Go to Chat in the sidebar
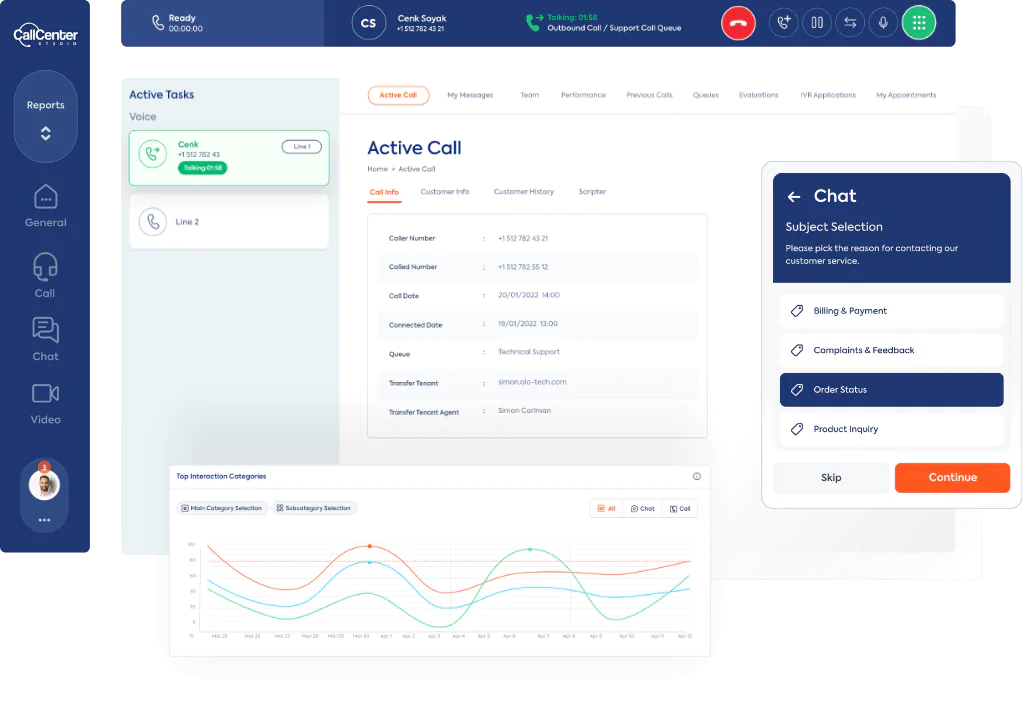Viewport: 1023px width, 715px height. point(45,339)
